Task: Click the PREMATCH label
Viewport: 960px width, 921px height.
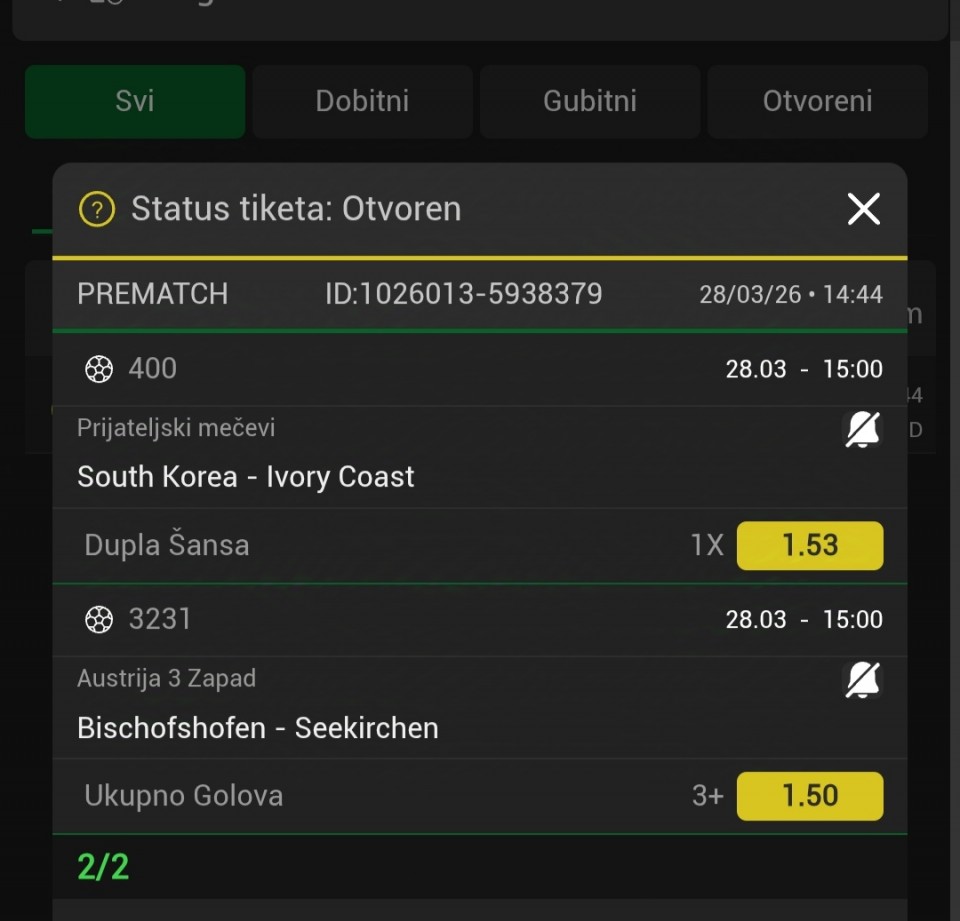Action: pyautogui.click(x=152, y=294)
